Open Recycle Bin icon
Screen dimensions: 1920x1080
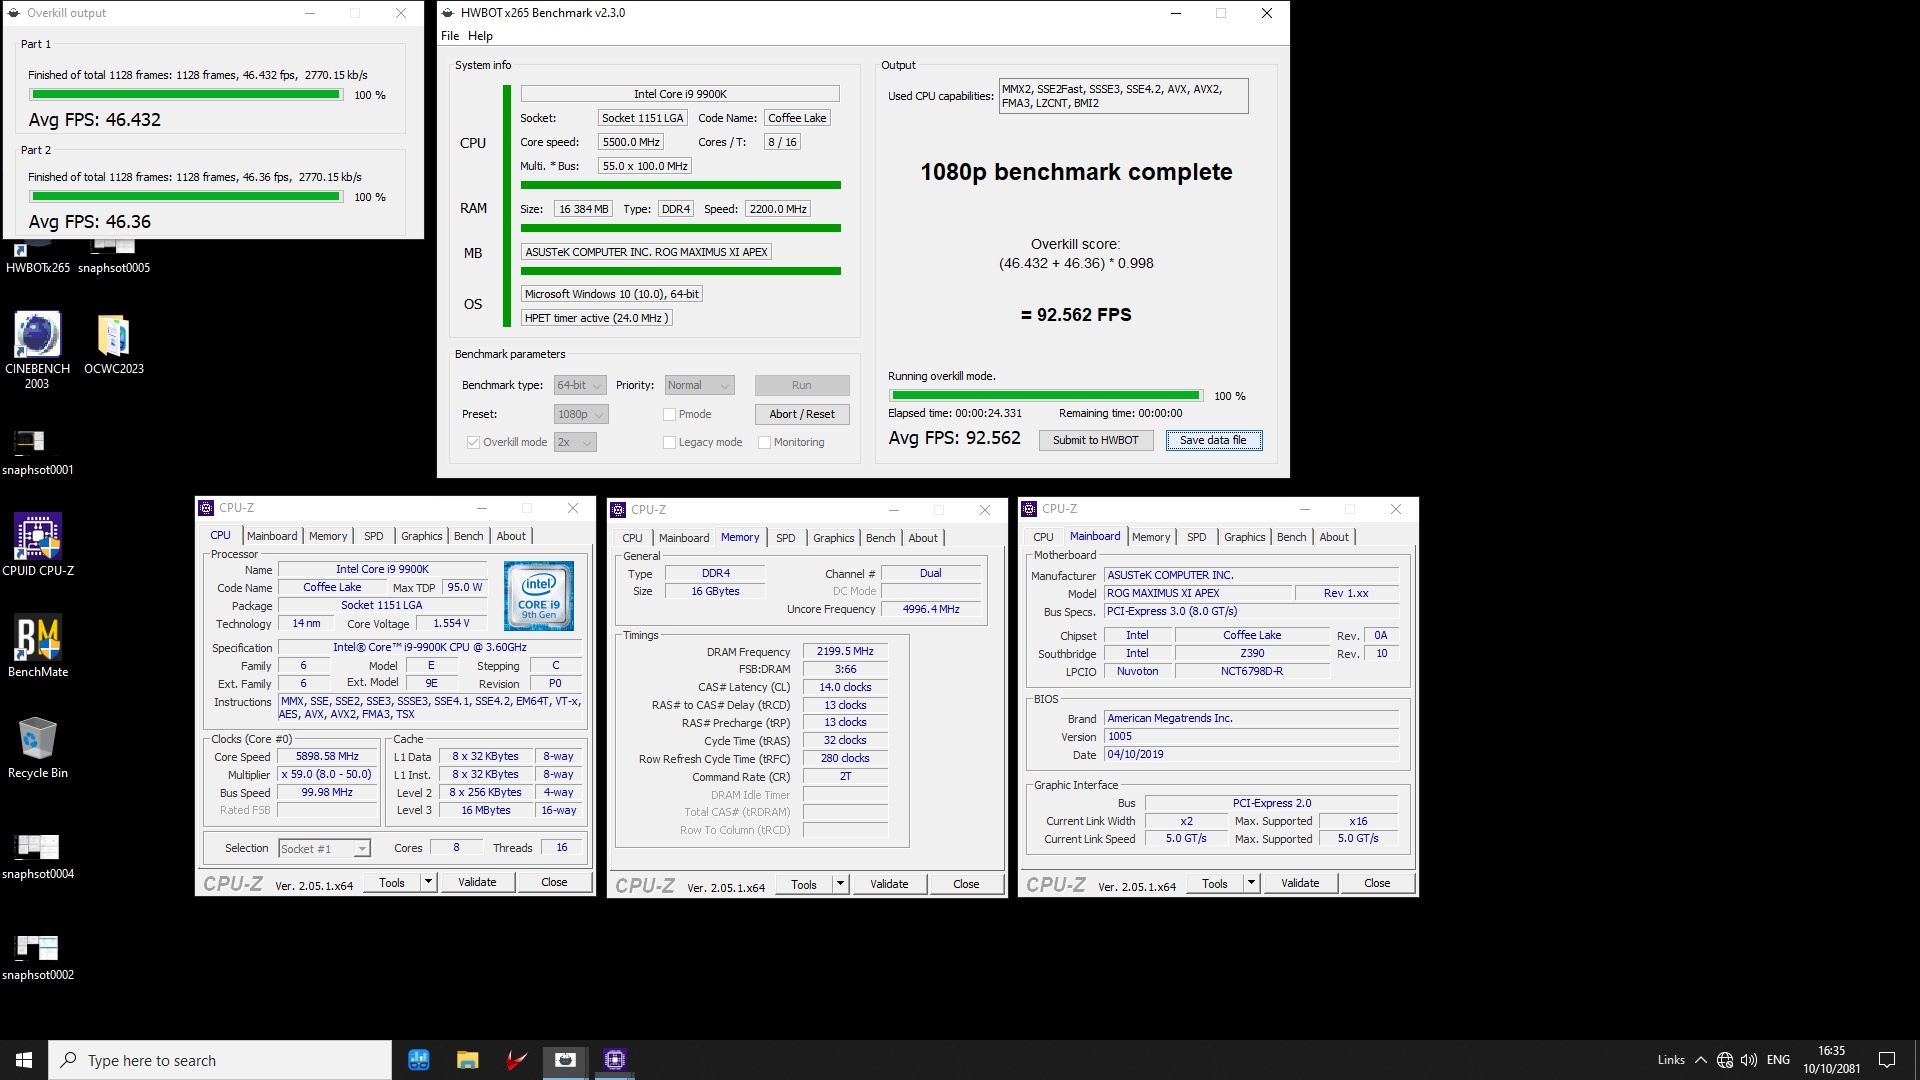pyautogui.click(x=37, y=748)
